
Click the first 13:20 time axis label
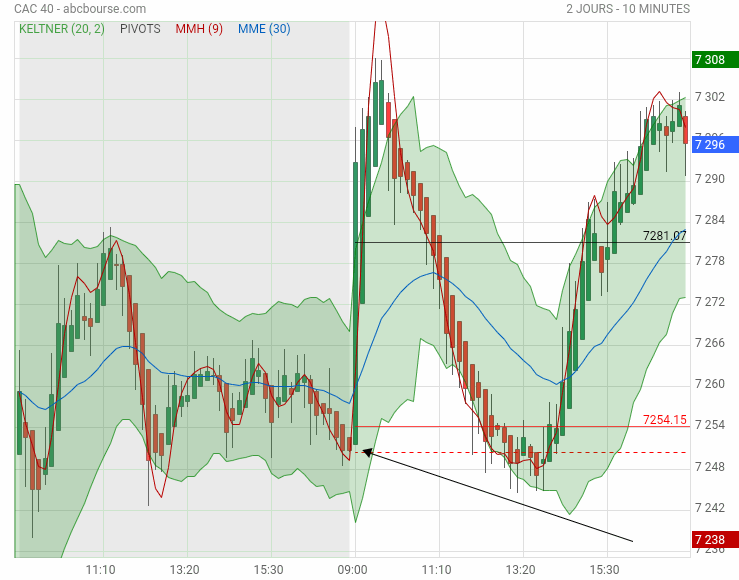pos(184,570)
